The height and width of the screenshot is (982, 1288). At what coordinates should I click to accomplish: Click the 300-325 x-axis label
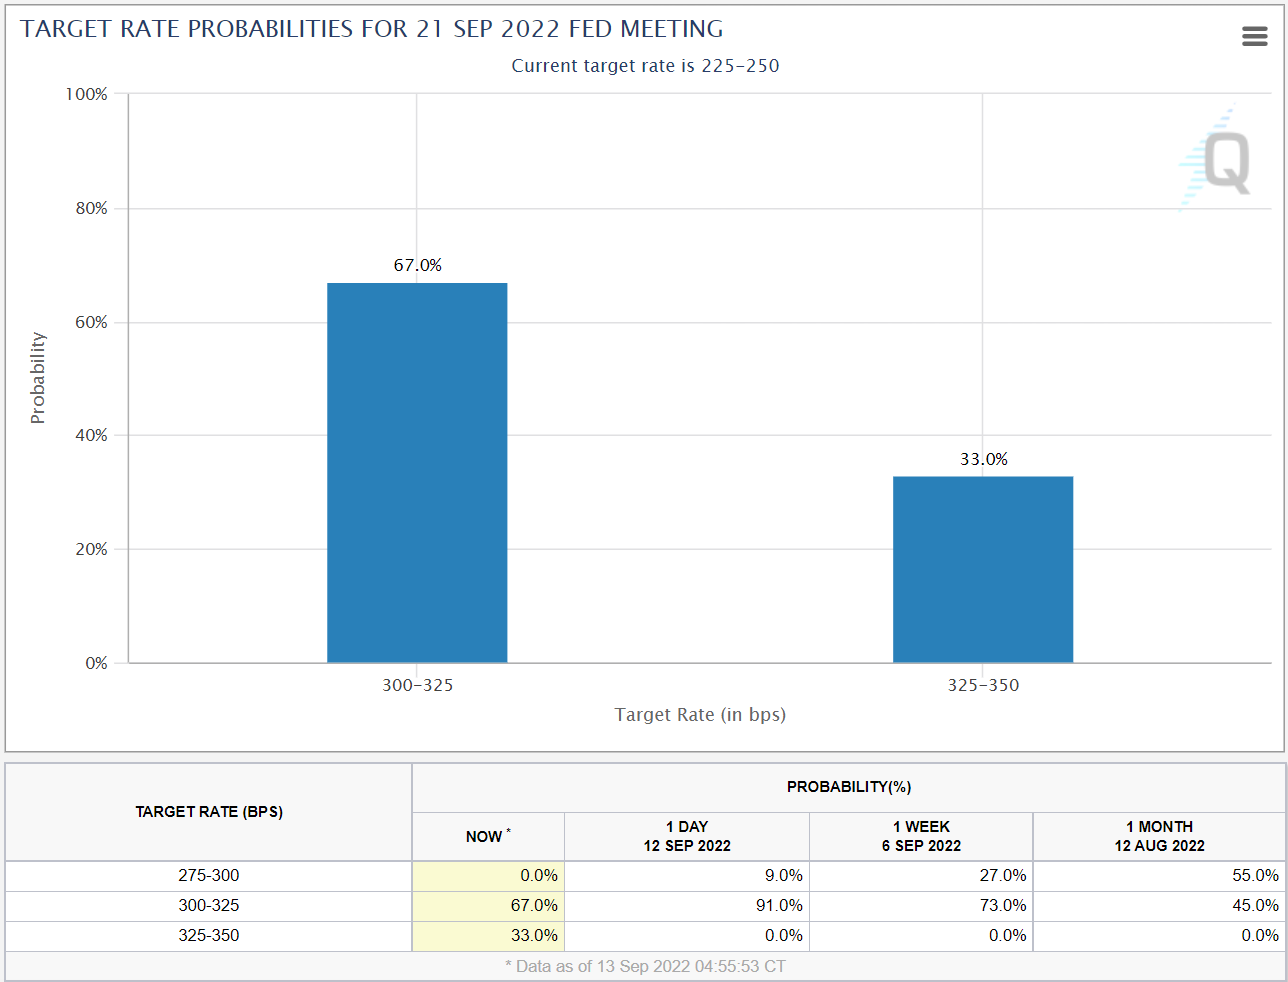[x=418, y=685]
